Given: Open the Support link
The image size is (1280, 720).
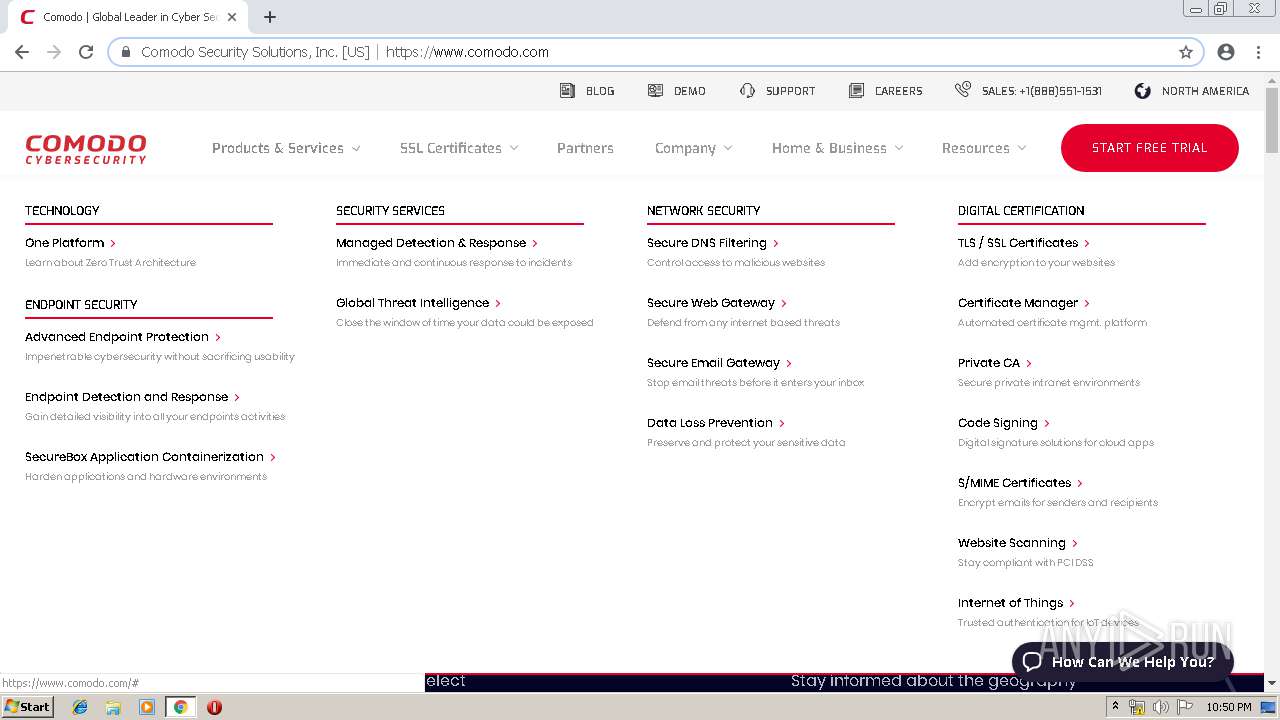Looking at the screenshot, I should tap(791, 91).
